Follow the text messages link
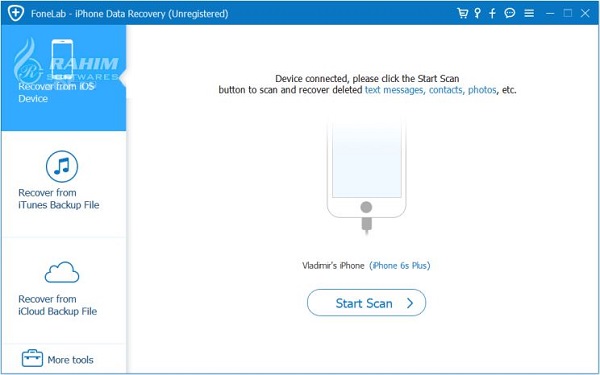Viewport: 600px width, 375px height. [x=394, y=90]
